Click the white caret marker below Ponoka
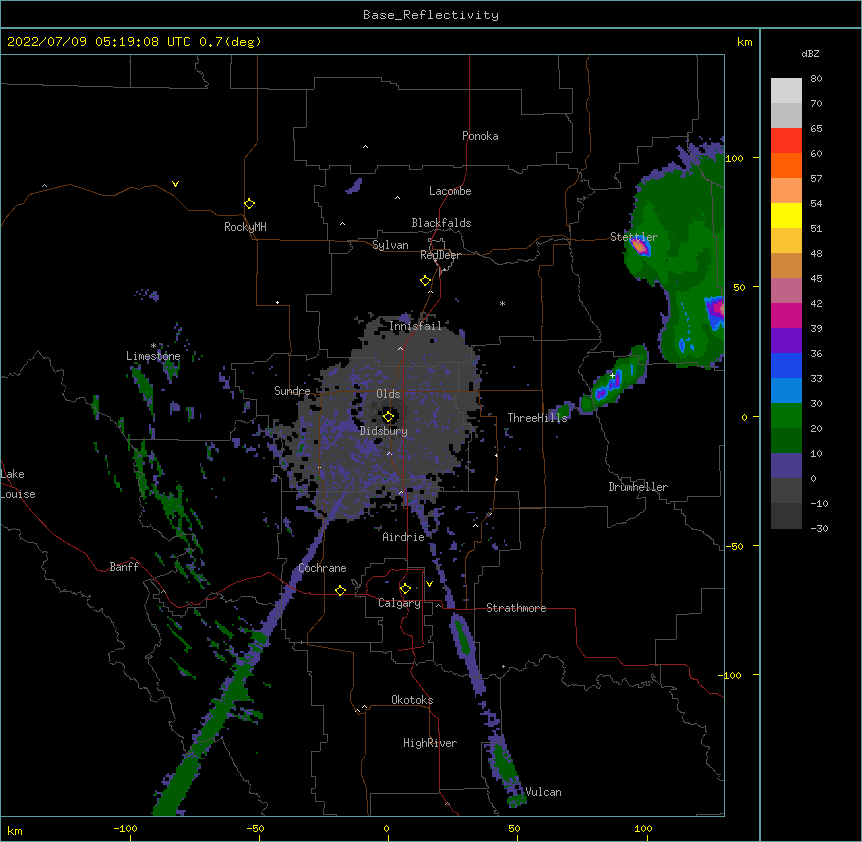This screenshot has width=862, height=842. [366, 147]
